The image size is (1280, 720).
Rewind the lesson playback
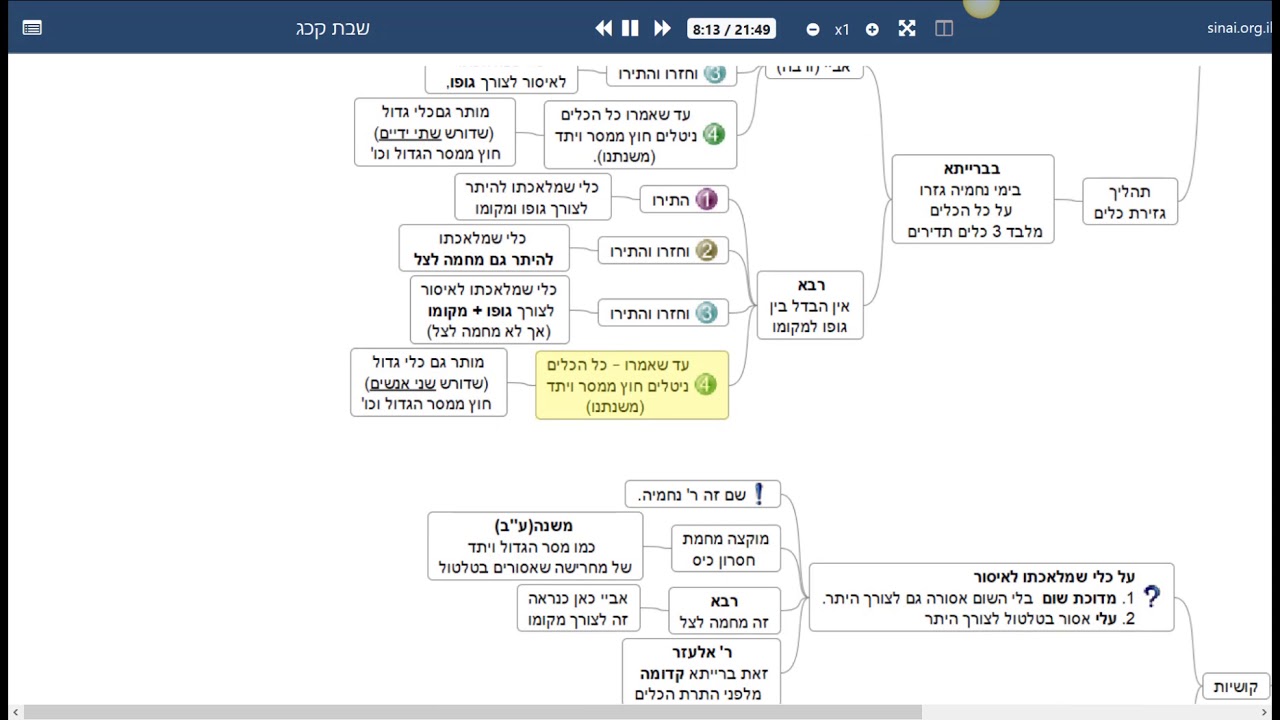pos(603,29)
